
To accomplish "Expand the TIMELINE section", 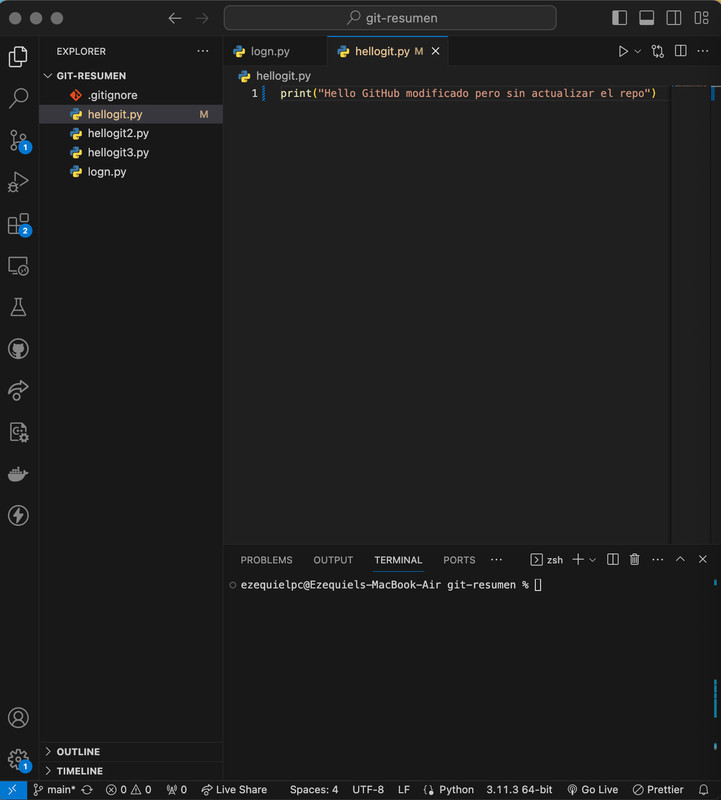I will click(x=131, y=771).
